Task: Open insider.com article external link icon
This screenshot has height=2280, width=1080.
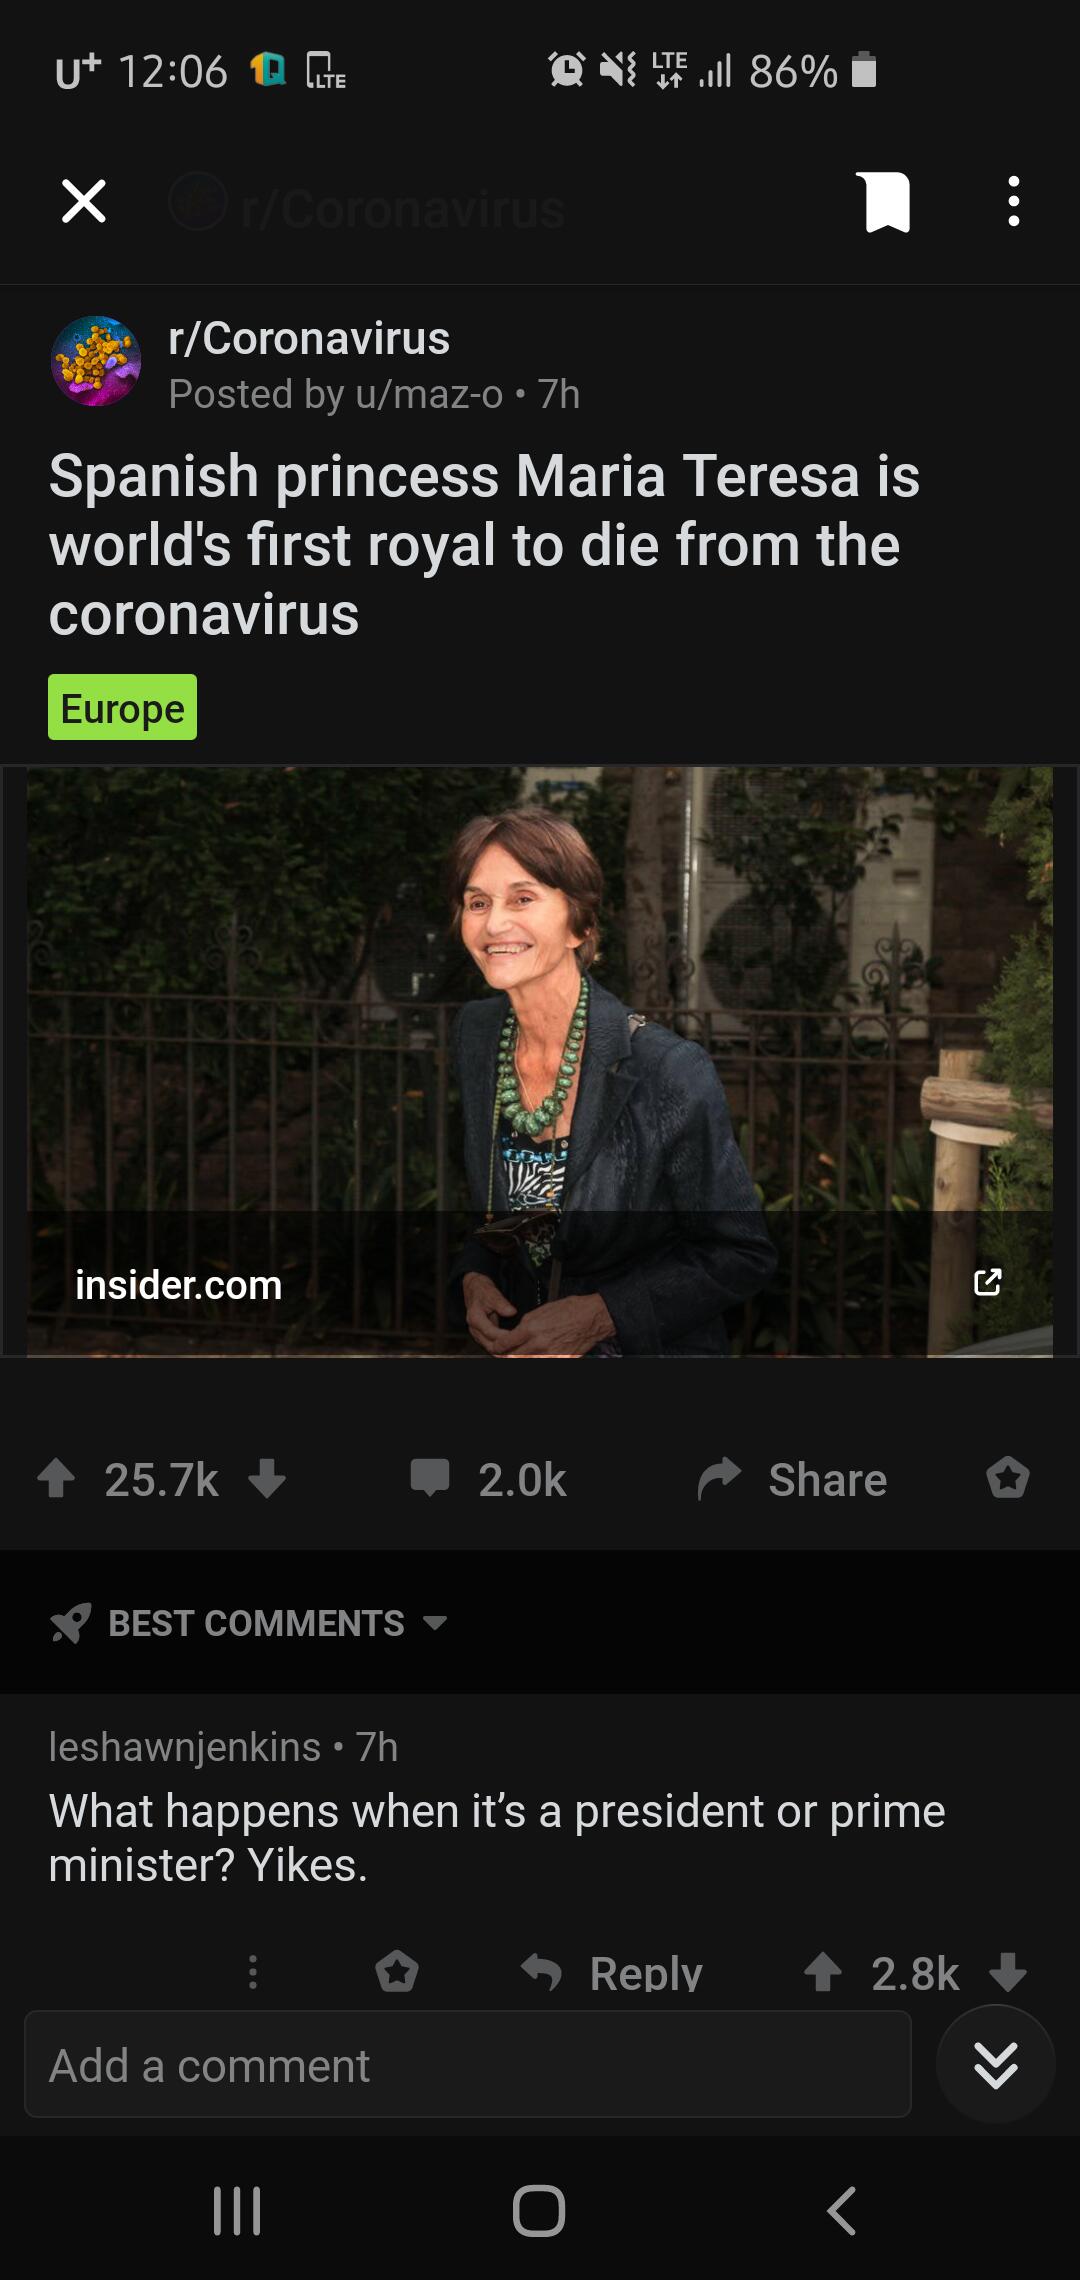Action: (988, 1282)
